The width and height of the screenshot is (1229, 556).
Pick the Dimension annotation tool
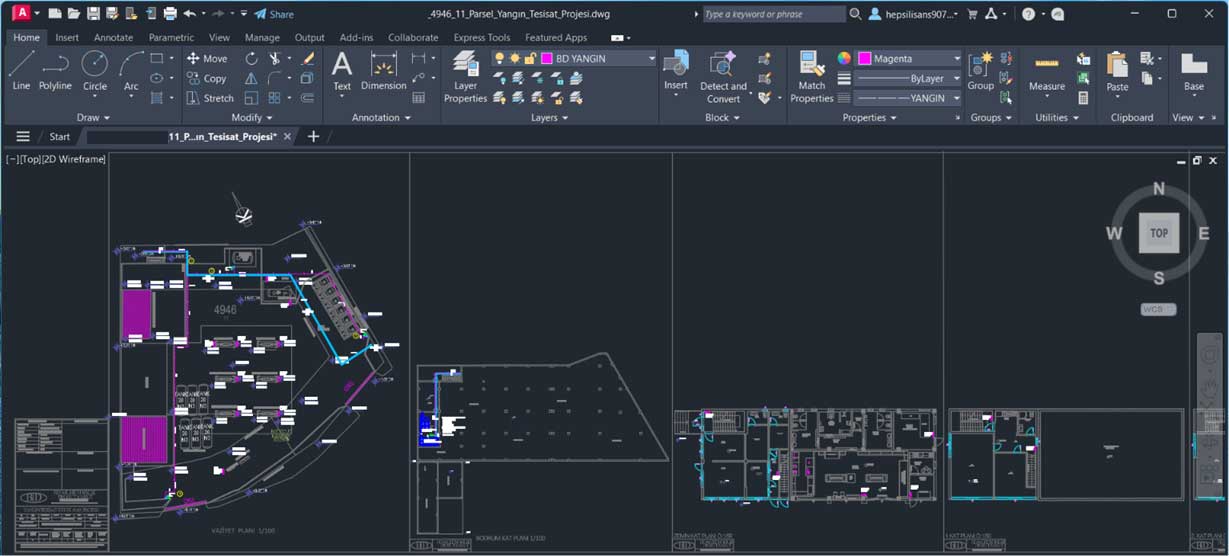384,71
